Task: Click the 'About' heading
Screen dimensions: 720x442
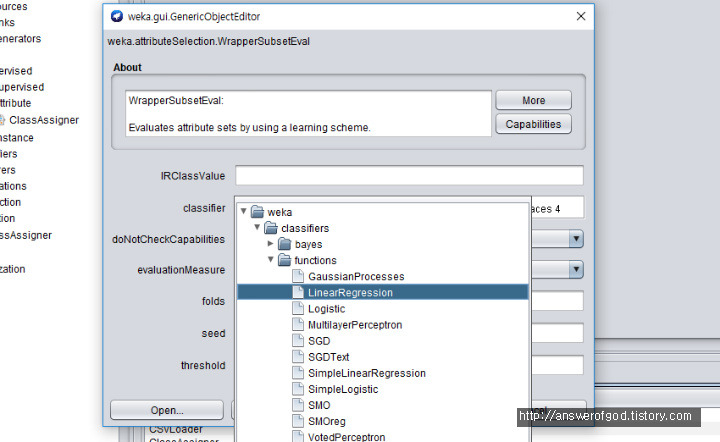Action: coord(127,67)
